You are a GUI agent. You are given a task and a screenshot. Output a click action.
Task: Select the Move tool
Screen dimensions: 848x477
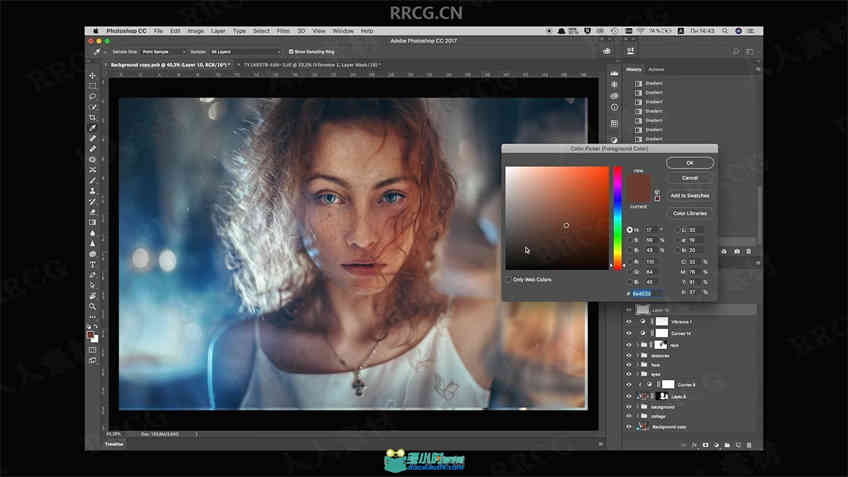92,76
